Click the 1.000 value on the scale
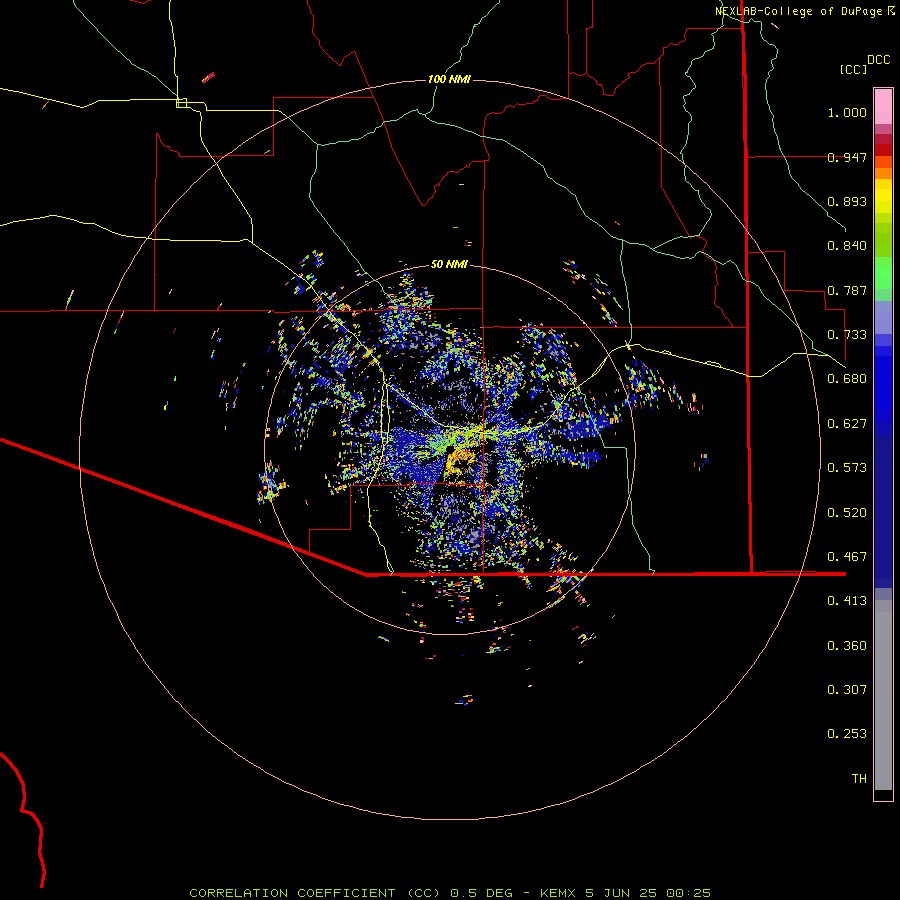Viewport: 900px width, 900px height. click(x=847, y=112)
